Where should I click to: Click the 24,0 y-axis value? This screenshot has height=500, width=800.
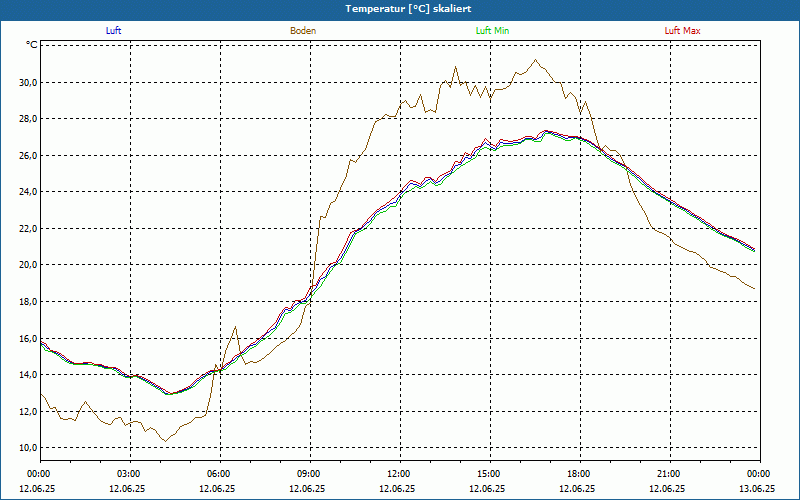(x=29, y=192)
